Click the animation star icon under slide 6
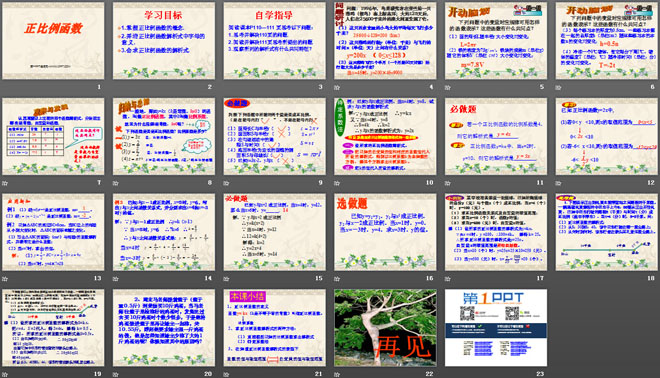This screenshot has height=378, width=660. (x=558, y=88)
